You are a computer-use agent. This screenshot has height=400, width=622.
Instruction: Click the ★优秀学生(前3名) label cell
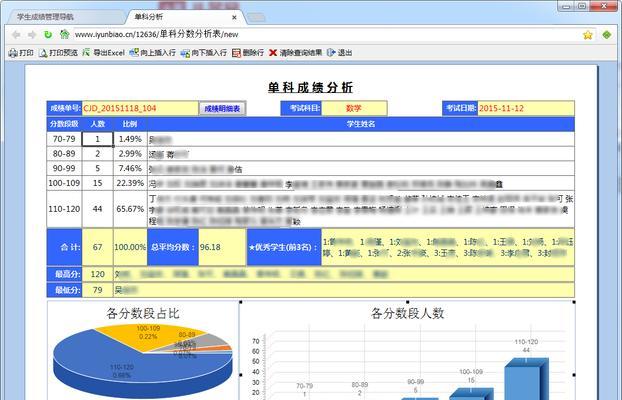(x=284, y=247)
